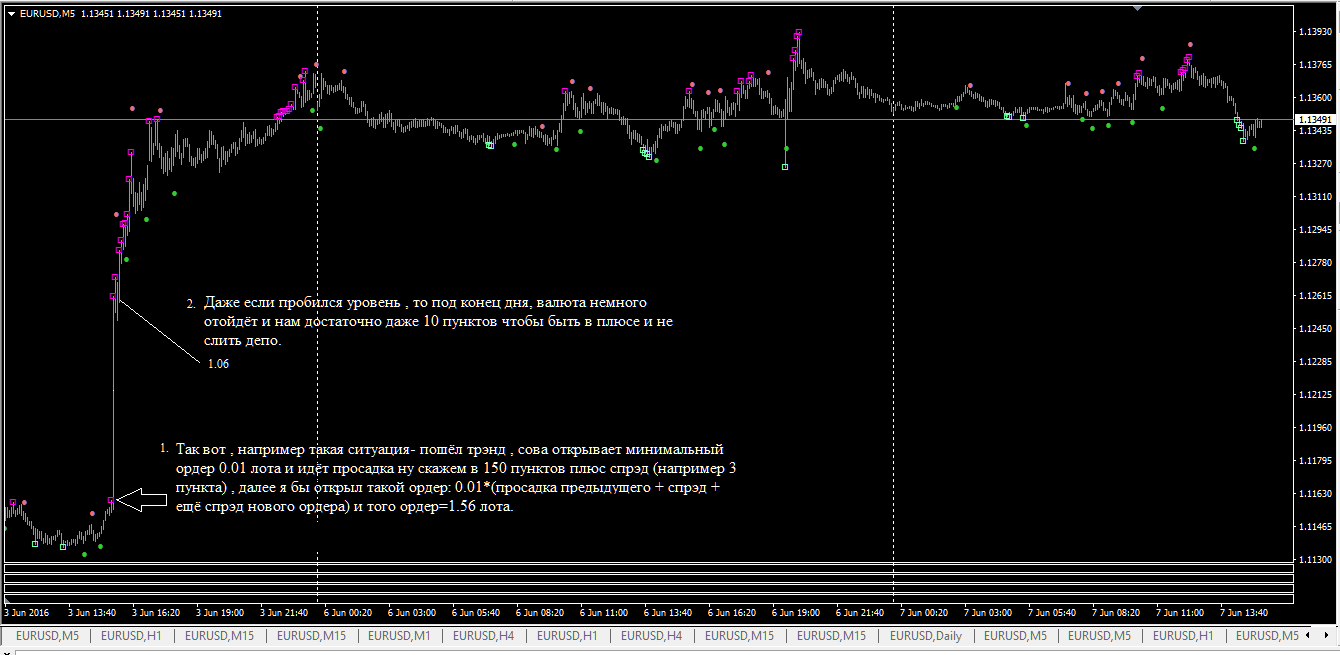Switch to the EURUSD,Daily chart tab
Screen dimensions: 1340x655
tap(926, 636)
